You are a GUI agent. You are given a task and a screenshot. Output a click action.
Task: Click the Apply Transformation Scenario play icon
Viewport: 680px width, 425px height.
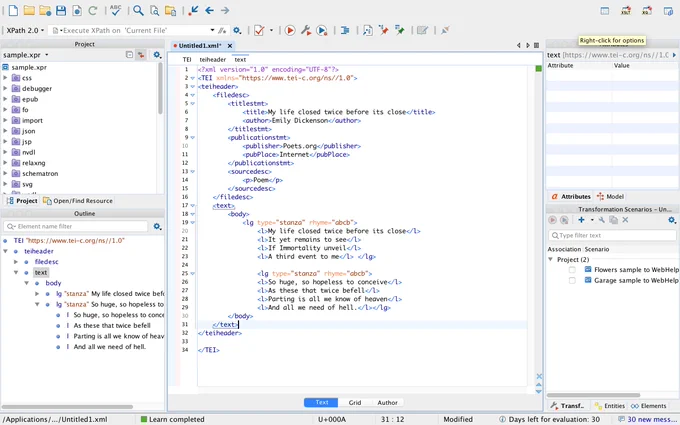tap(290, 30)
